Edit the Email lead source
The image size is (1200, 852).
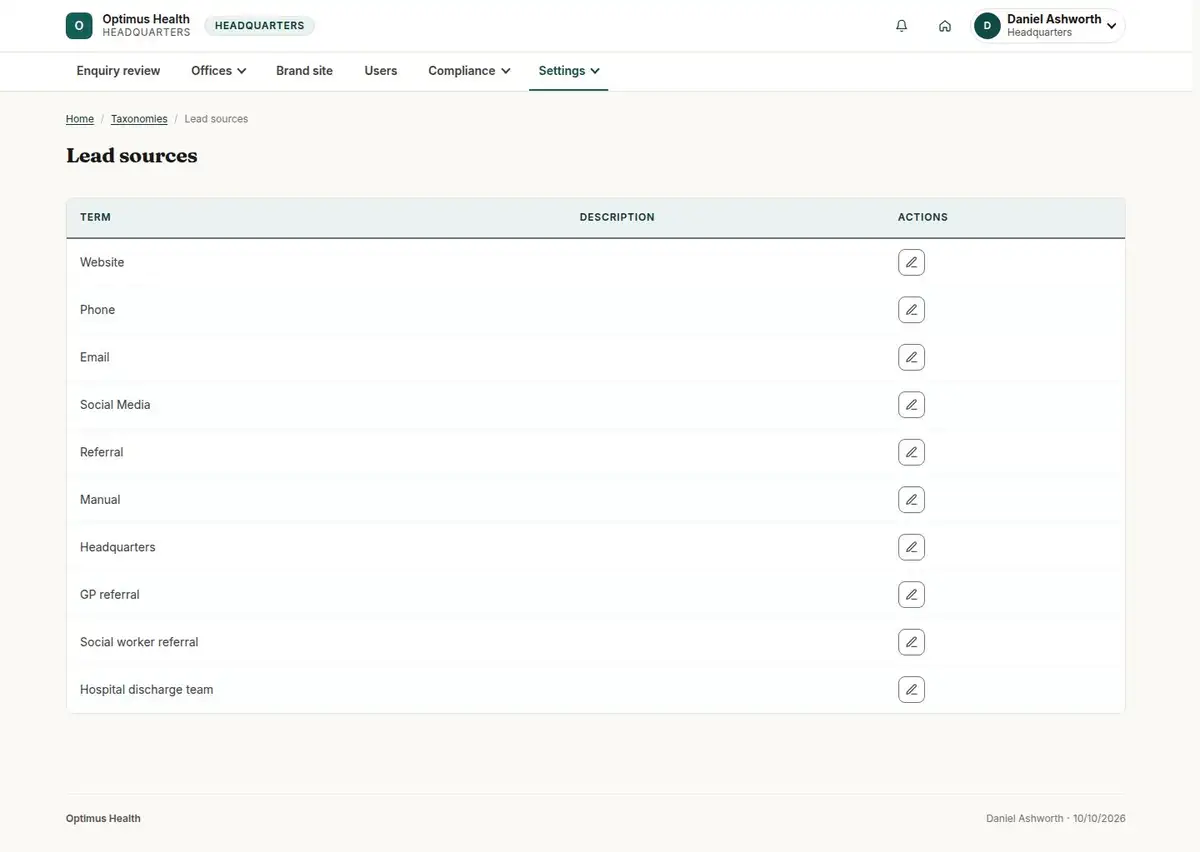pos(911,357)
